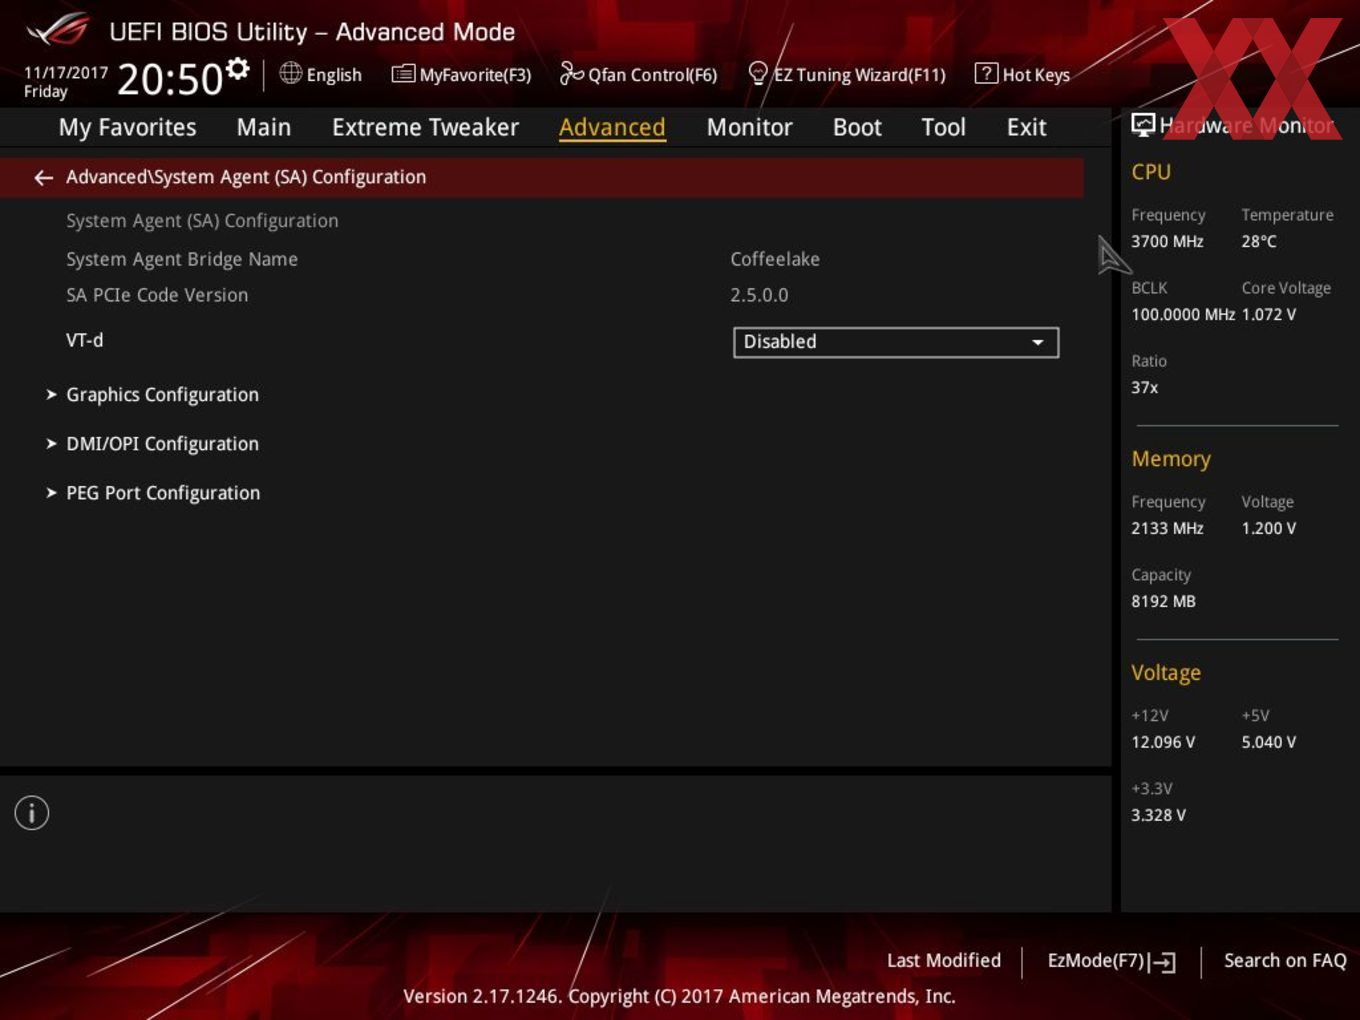Click capacity 8192 MB value
This screenshot has height=1020, width=1360.
pos(1163,601)
